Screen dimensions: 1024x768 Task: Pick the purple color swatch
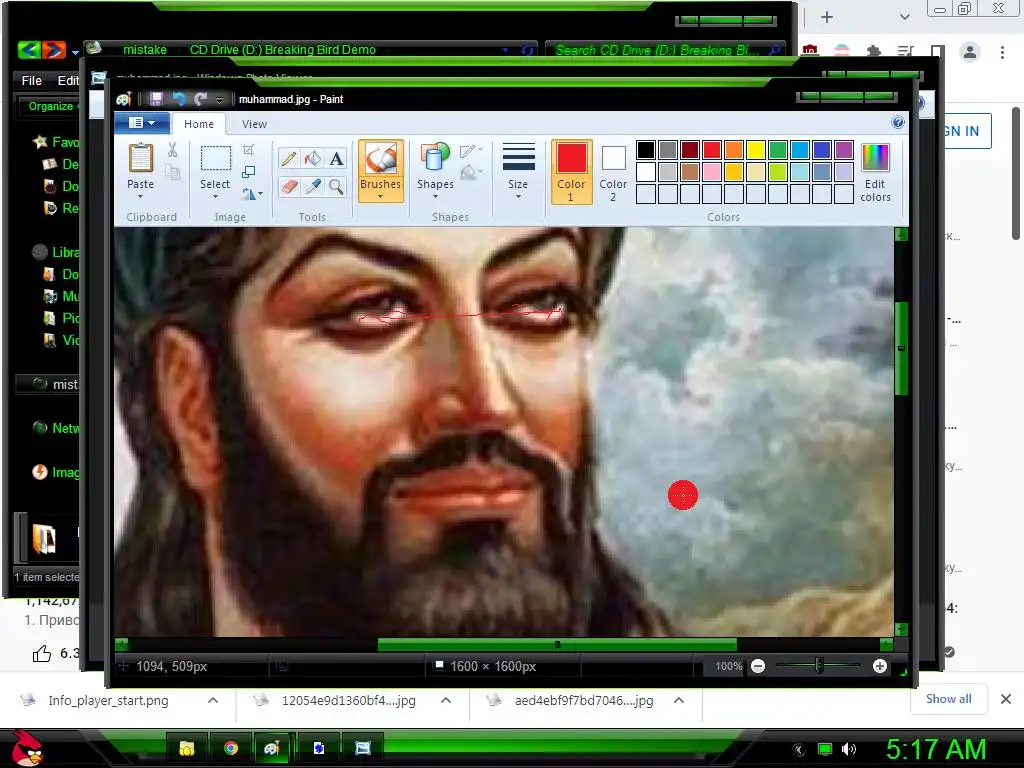tap(844, 150)
